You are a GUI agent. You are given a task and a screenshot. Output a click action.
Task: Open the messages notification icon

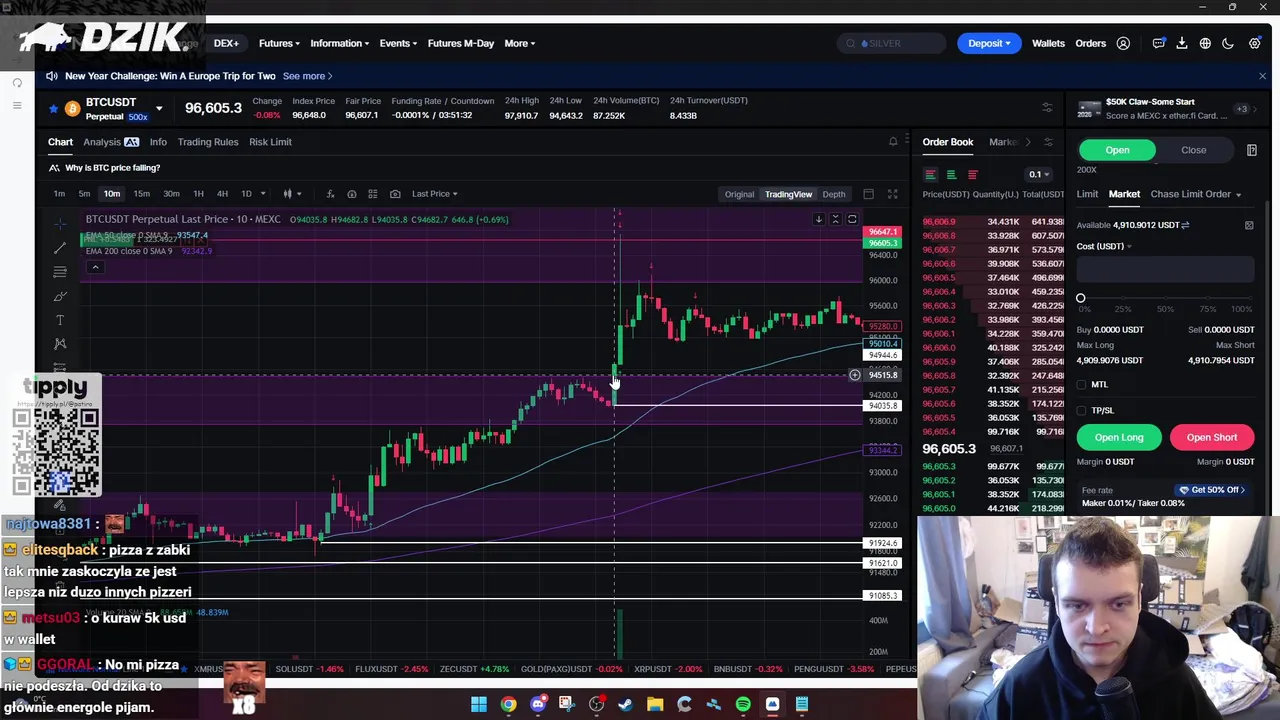(x=1159, y=43)
